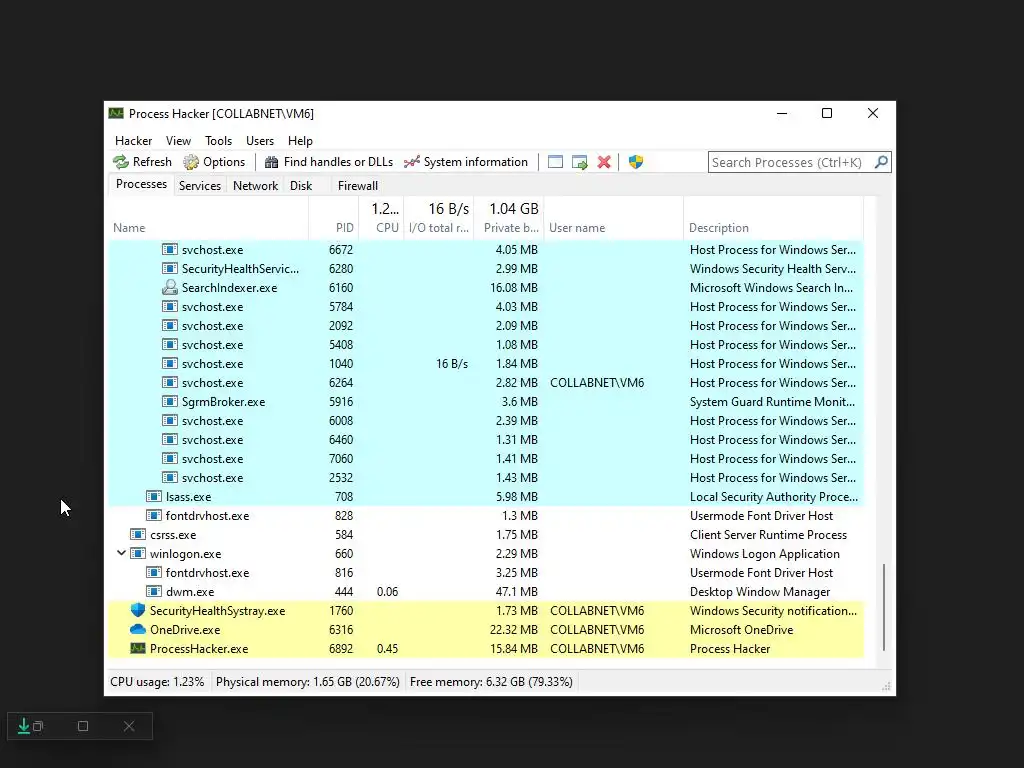Collapse the winlogon.exe tree node
Image resolution: width=1024 pixels, height=768 pixels.
coord(121,553)
